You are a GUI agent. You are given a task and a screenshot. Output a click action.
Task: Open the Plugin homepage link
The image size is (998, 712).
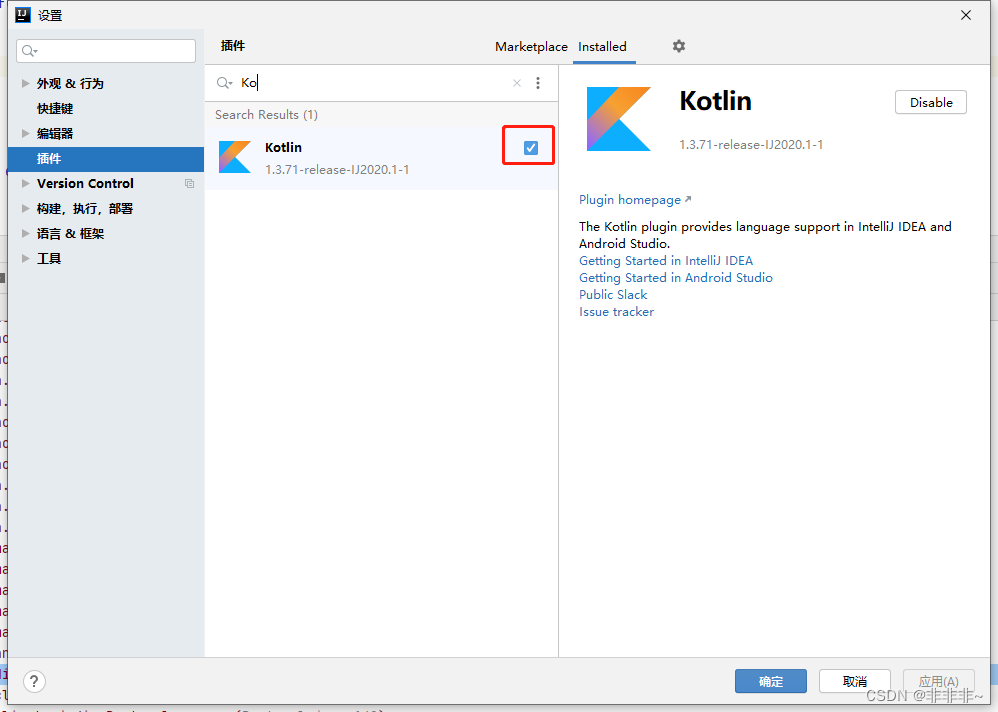(635, 200)
